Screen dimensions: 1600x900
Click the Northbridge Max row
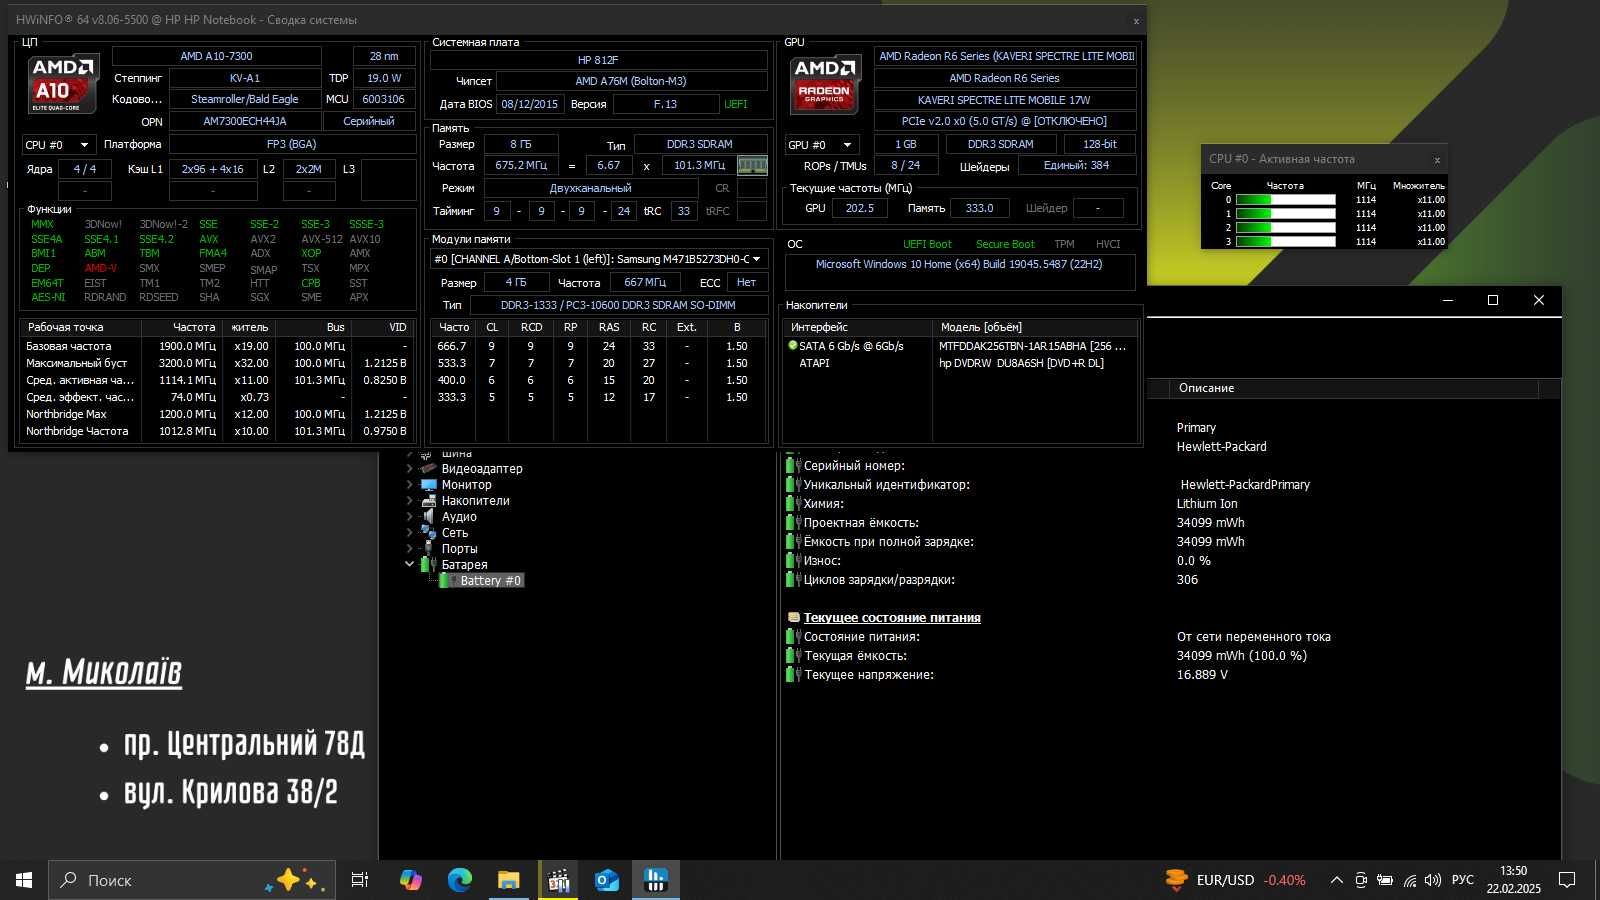[x=216, y=414]
